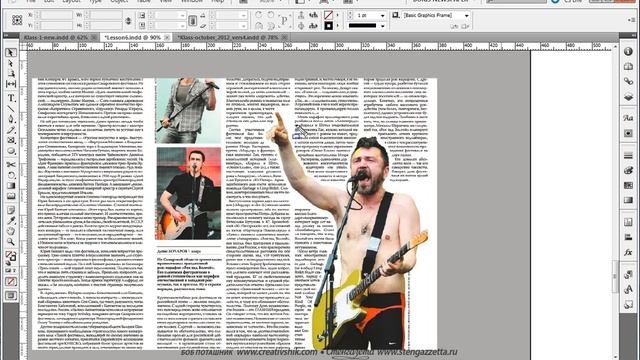Set the transform reference point grid
The height and width of the screenshot is (360, 640).
point(17,20)
